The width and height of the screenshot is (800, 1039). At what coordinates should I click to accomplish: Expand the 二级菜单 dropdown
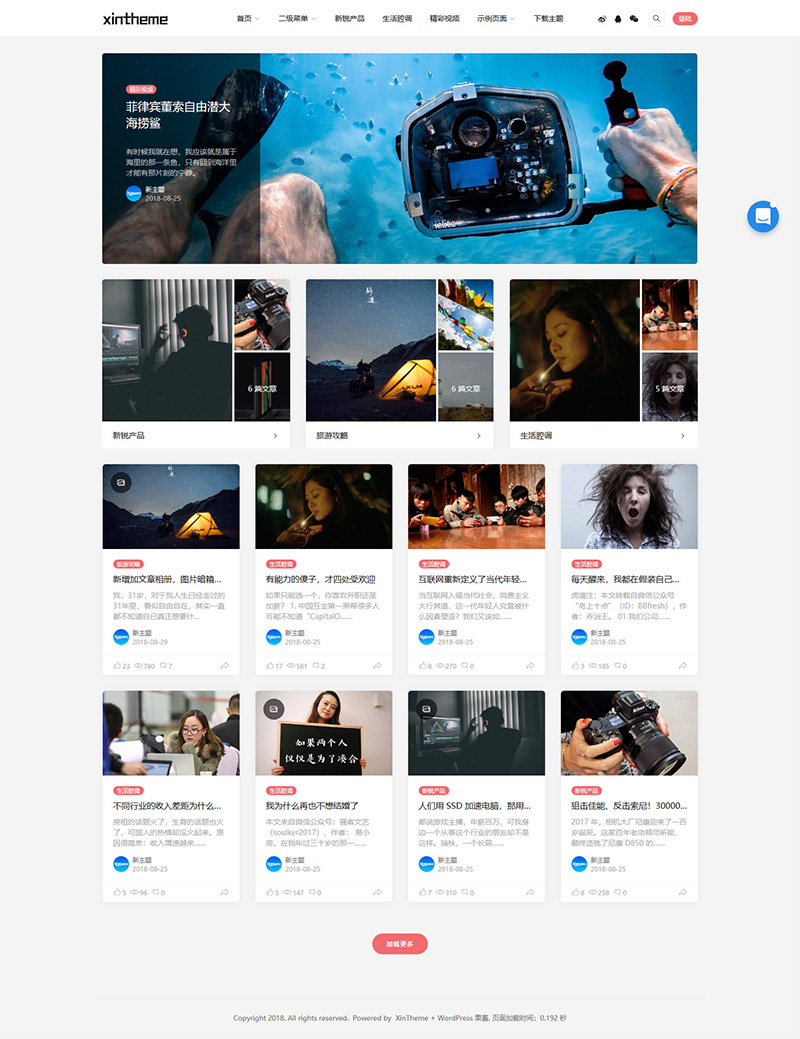pyautogui.click(x=297, y=19)
